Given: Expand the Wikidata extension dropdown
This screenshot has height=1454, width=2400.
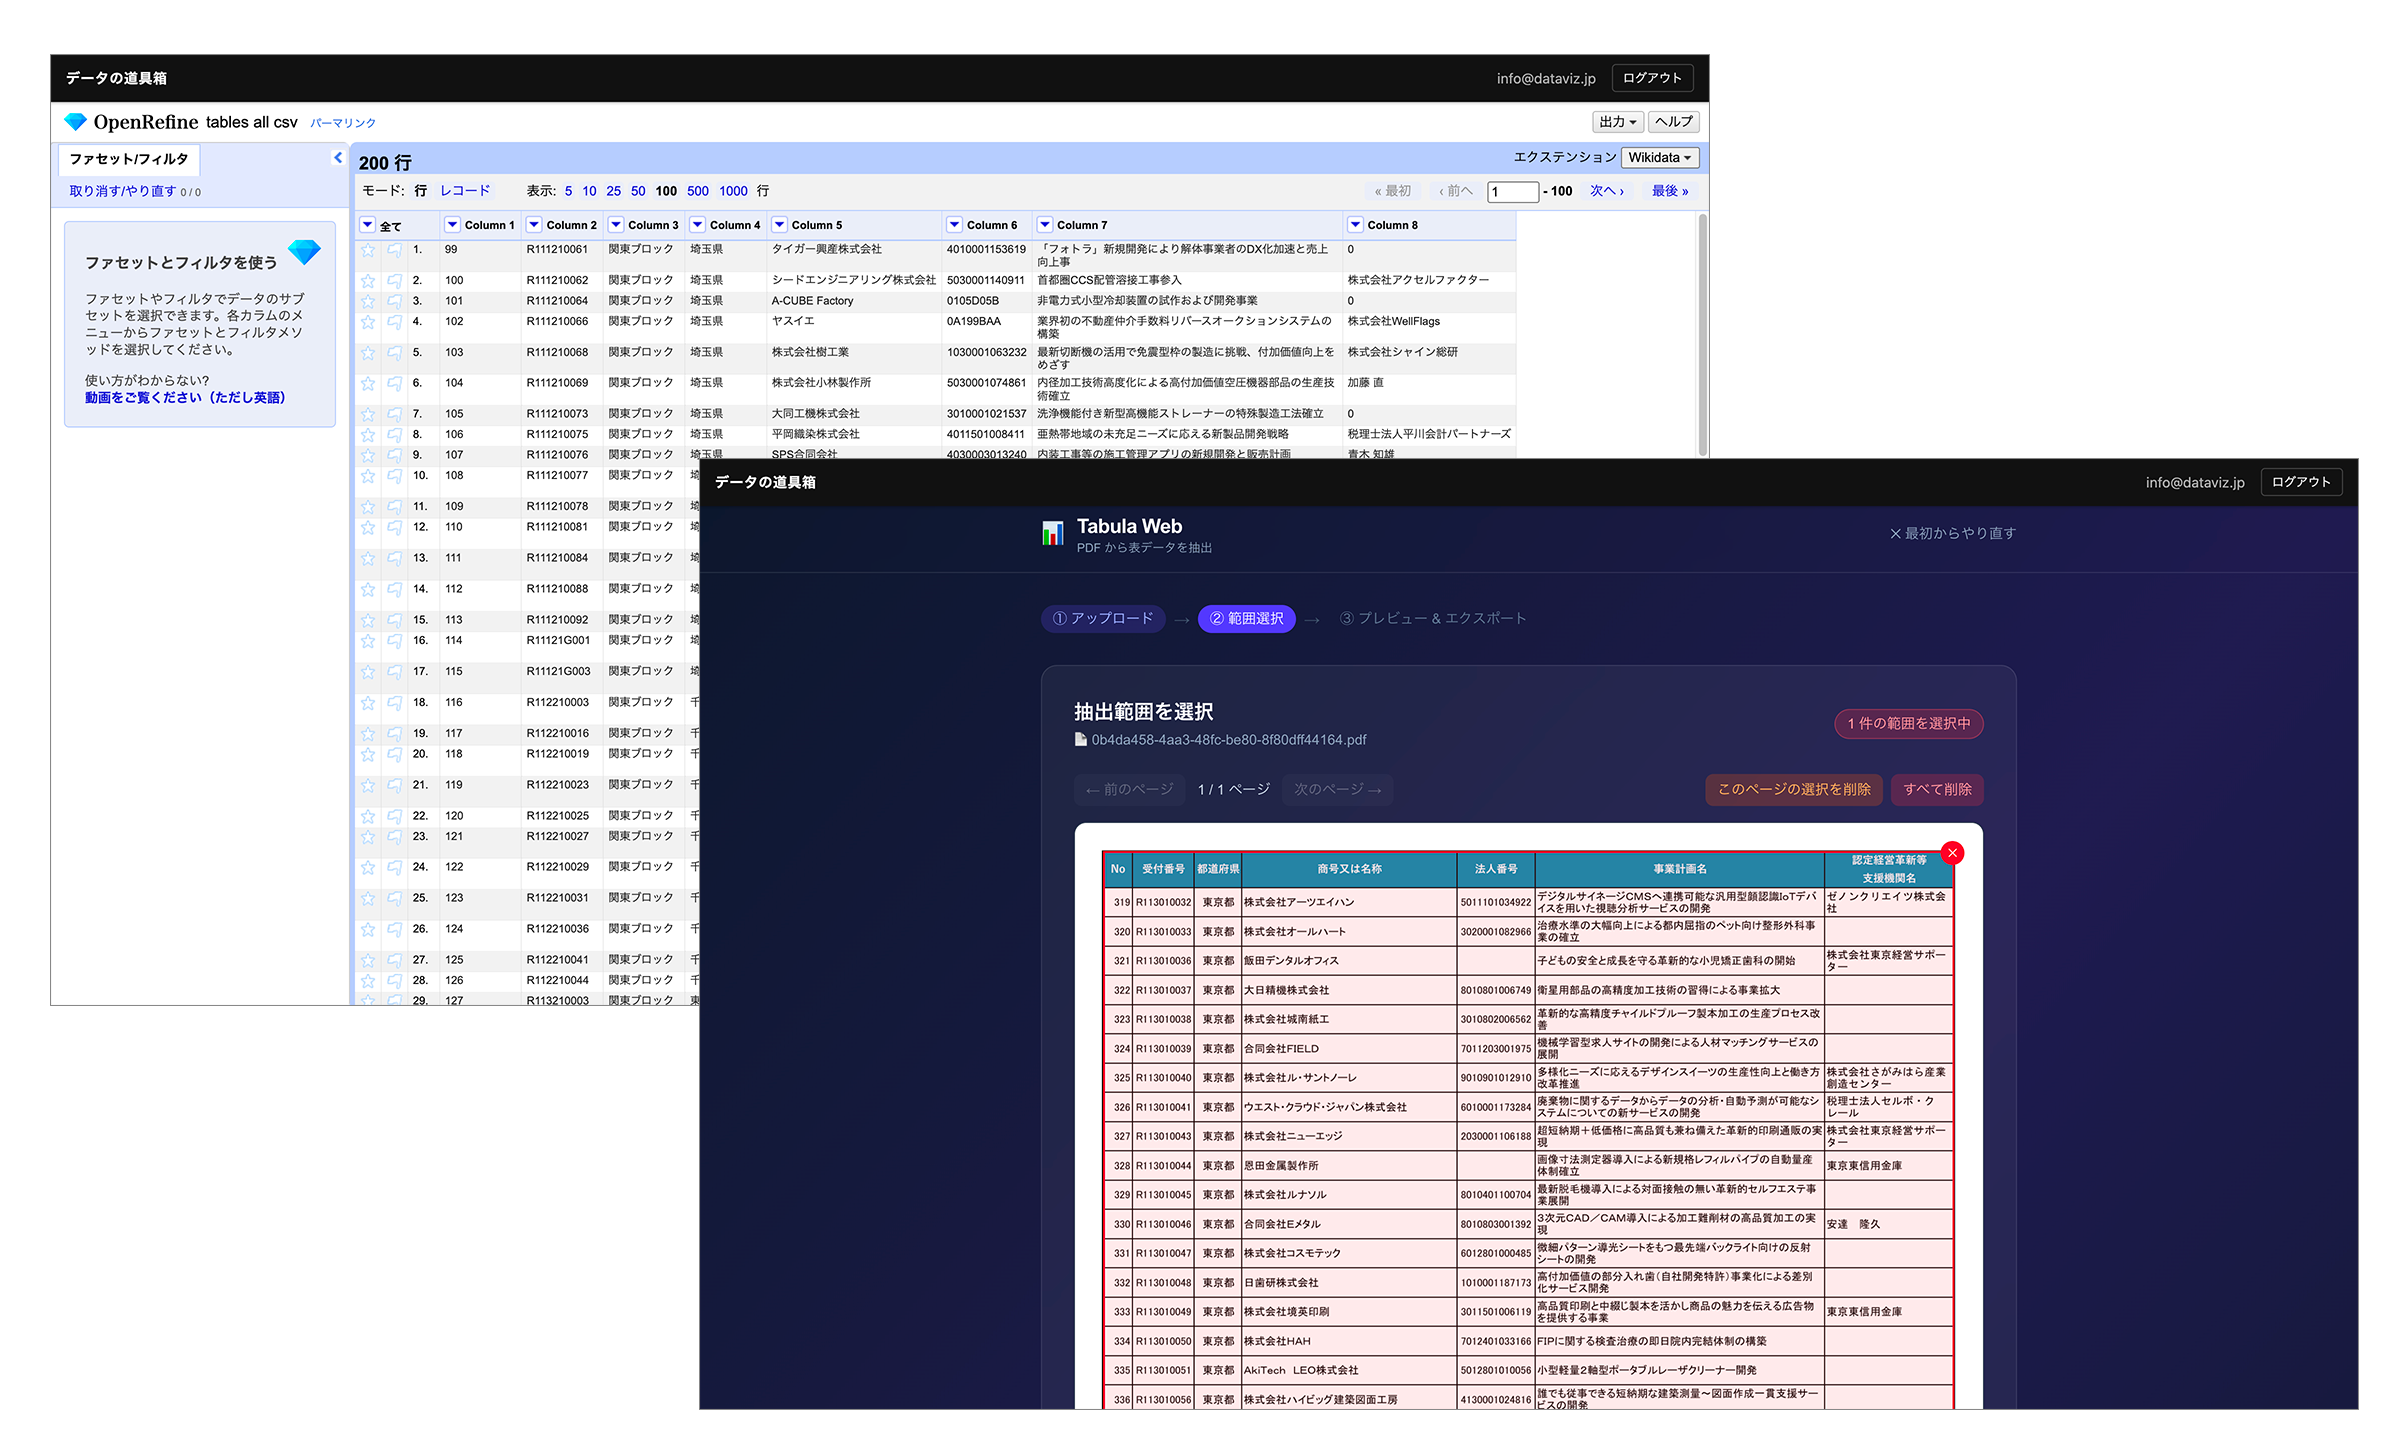Looking at the screenshot, I should pos(1659,158).
